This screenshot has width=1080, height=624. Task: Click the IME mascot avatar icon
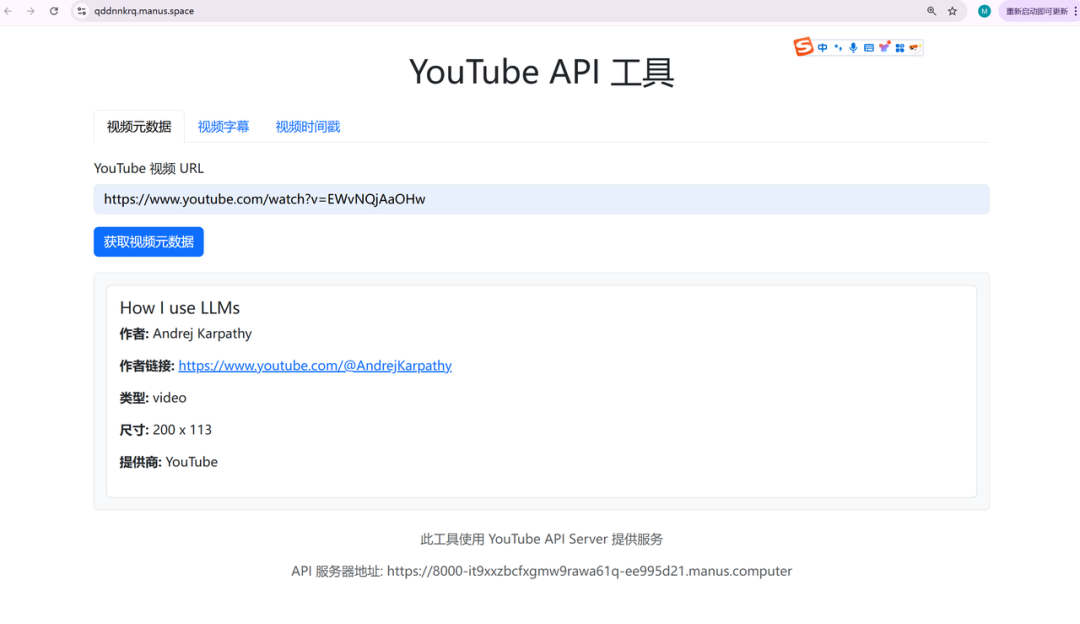pyautogui.click(x=915, y=48)
